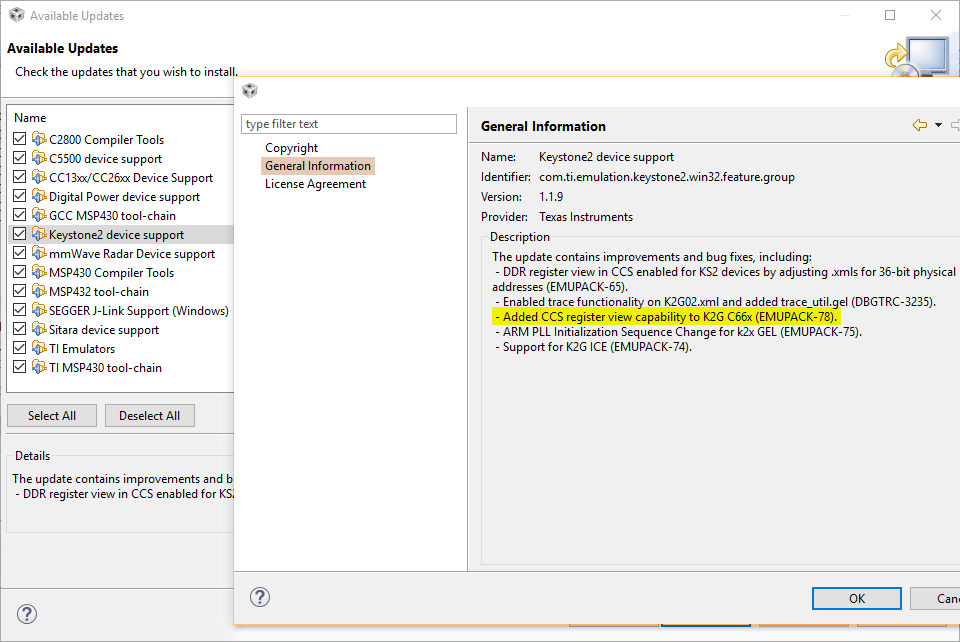Click the cube icon atop the properties dialog
This screenshot has width=960, height=642.
click(x=249, y=90)
